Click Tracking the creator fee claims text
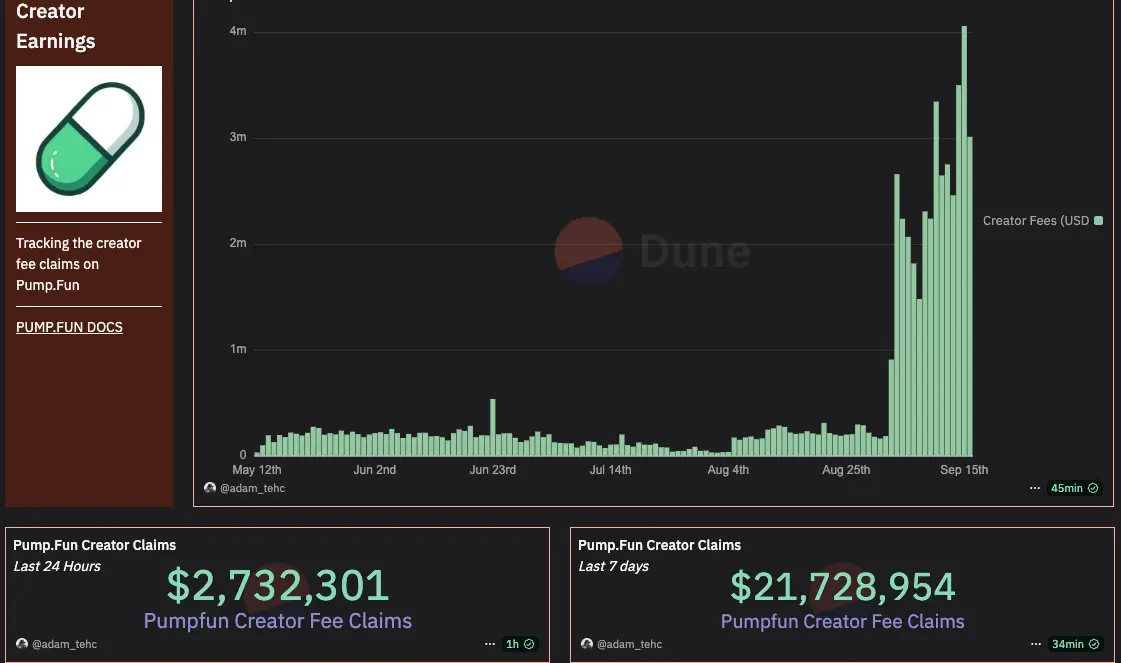This screenshot has width=1121, height=663. point(79,264)
